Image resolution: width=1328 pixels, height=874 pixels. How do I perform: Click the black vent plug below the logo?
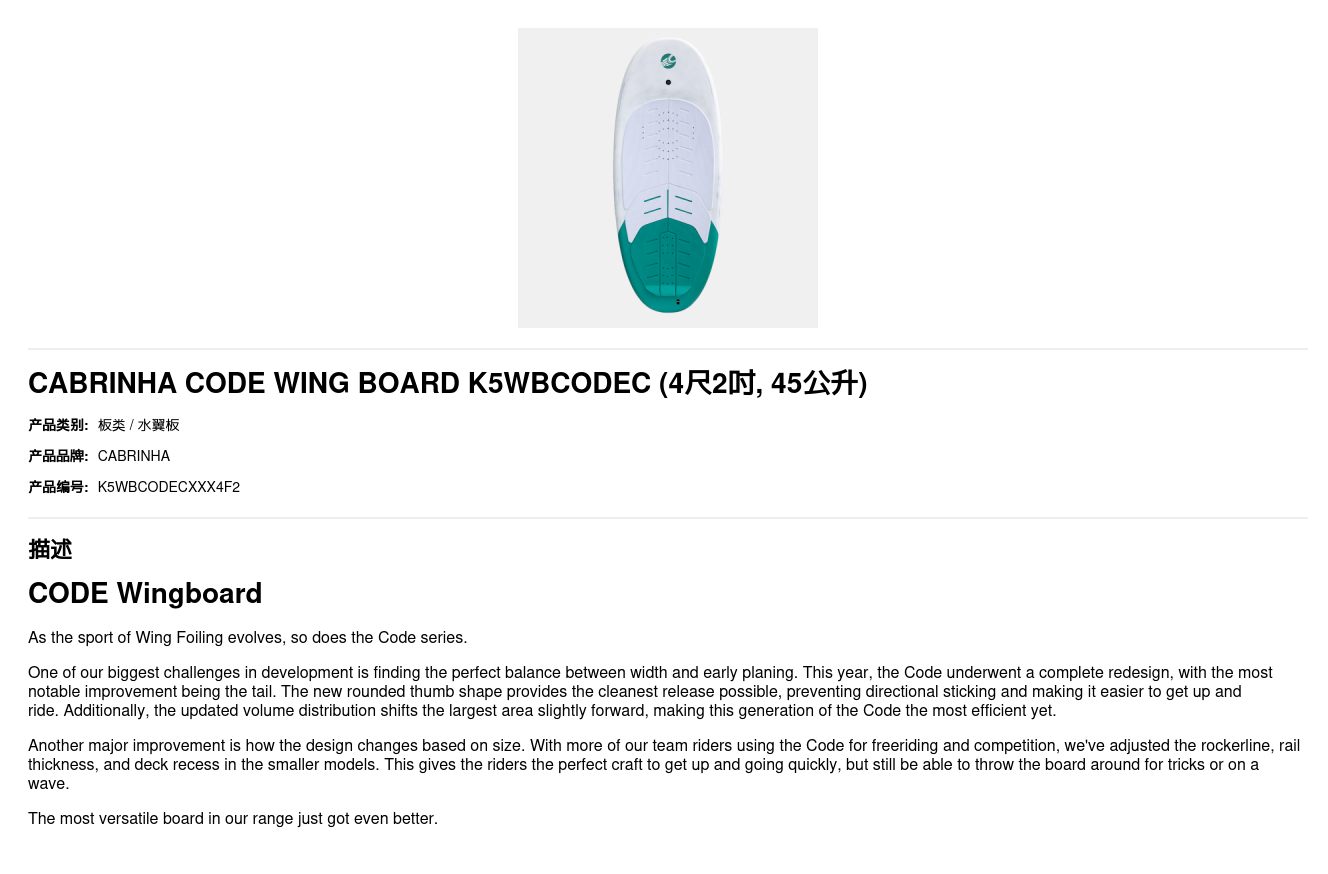coord(668,82)
